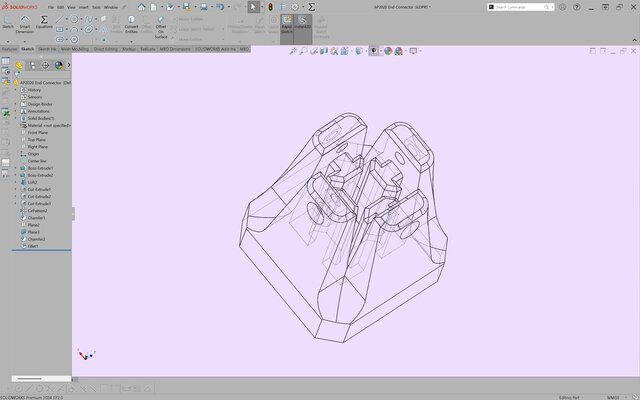Toggle Instant2D mode
The height and width of the screenshot is (400, 640).
point(303,23)
